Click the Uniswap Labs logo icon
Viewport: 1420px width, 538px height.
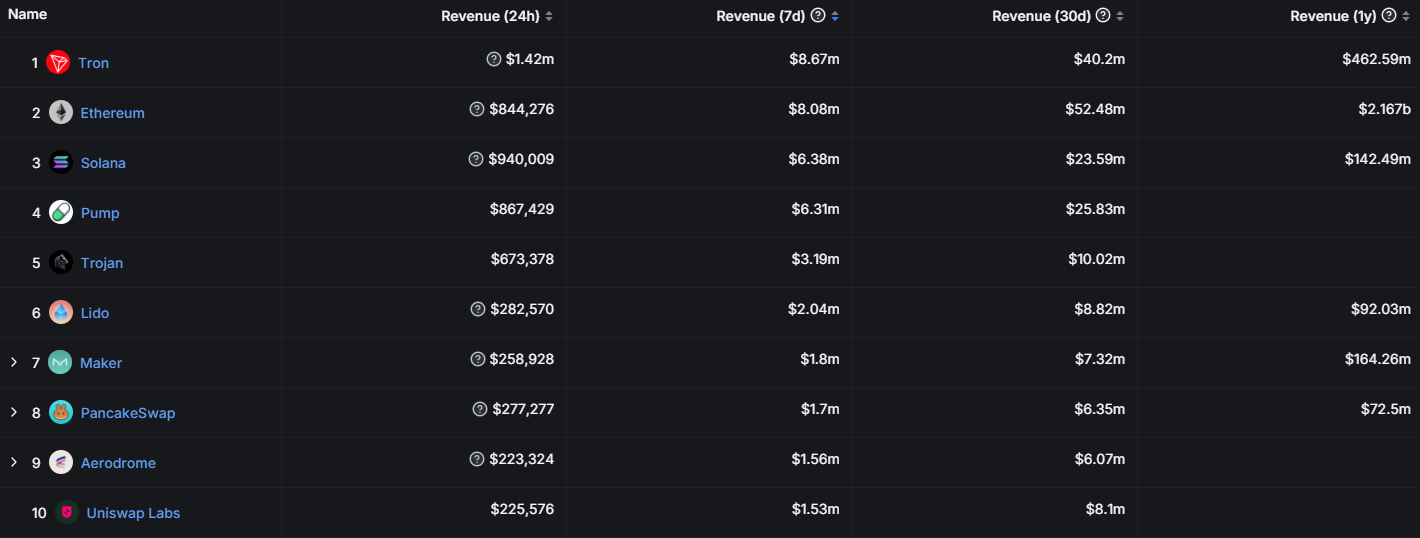point(67,513)
